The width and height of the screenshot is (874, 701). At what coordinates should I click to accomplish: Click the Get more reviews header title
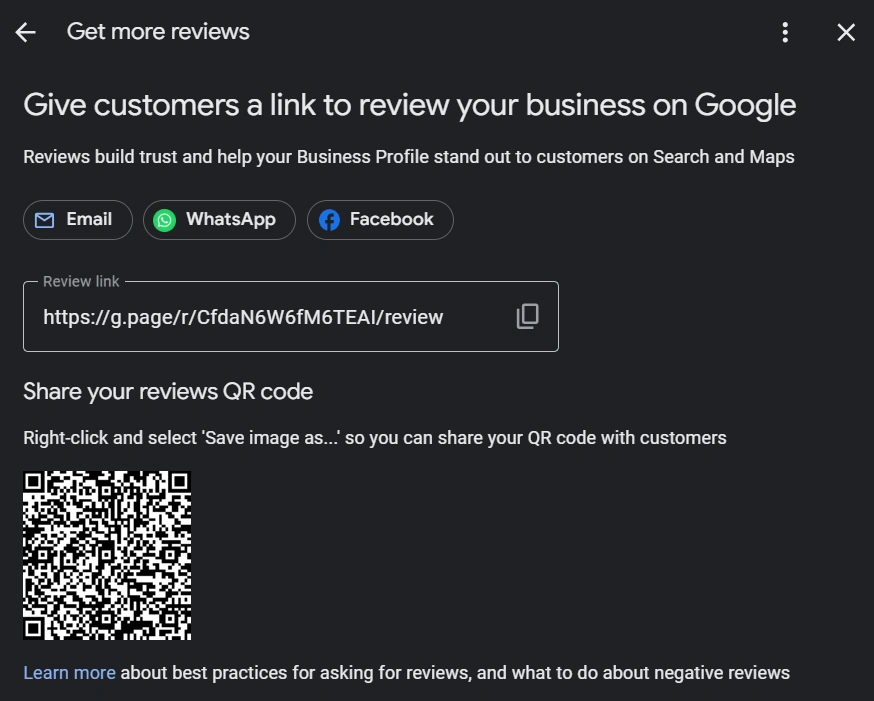158,32
